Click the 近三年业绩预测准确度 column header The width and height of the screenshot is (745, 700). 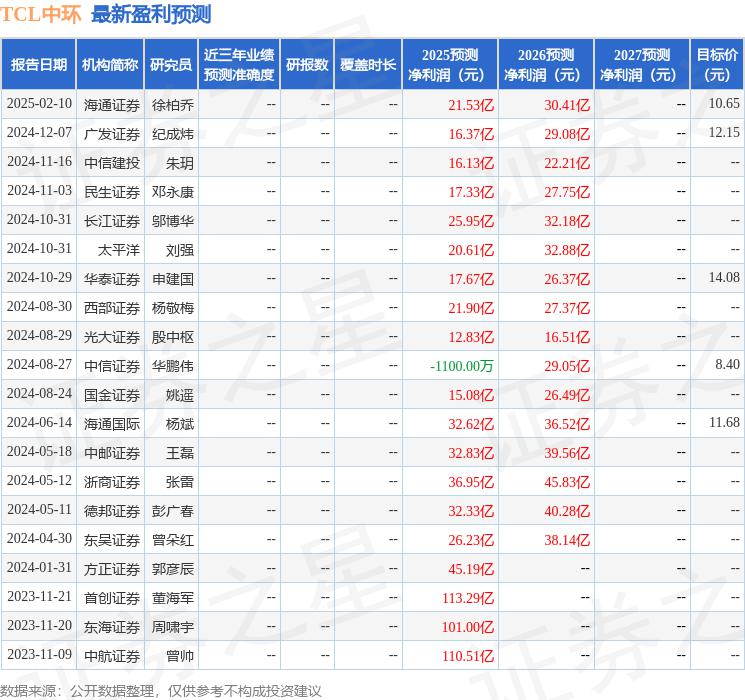click(239, 64)
